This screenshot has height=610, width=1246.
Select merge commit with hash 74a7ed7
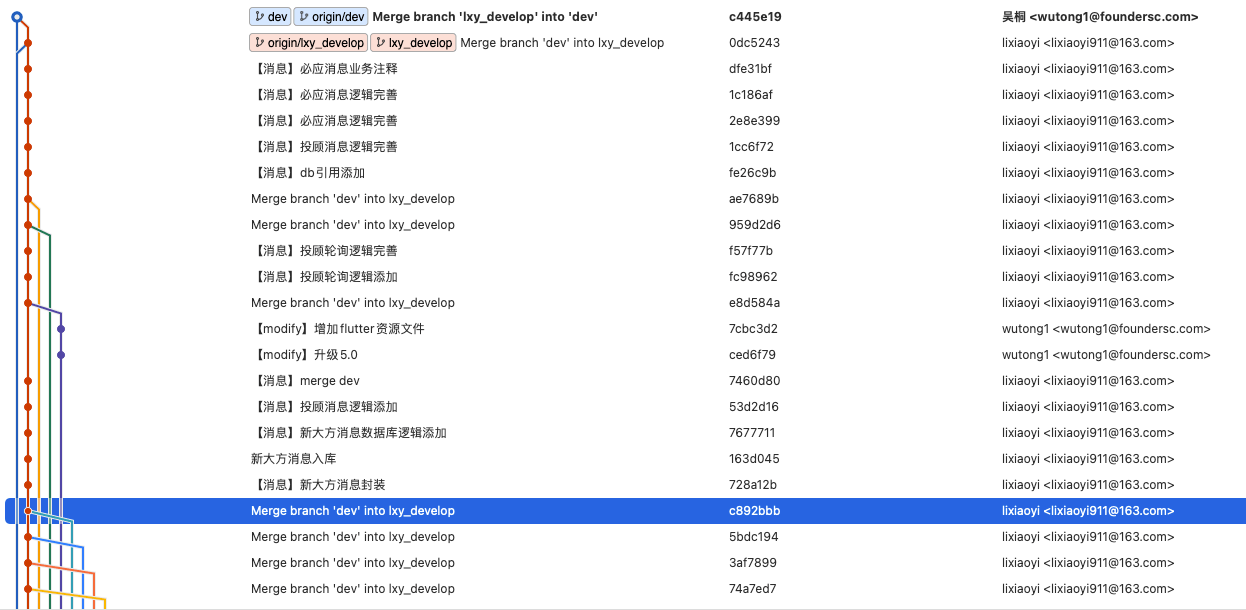752,589
